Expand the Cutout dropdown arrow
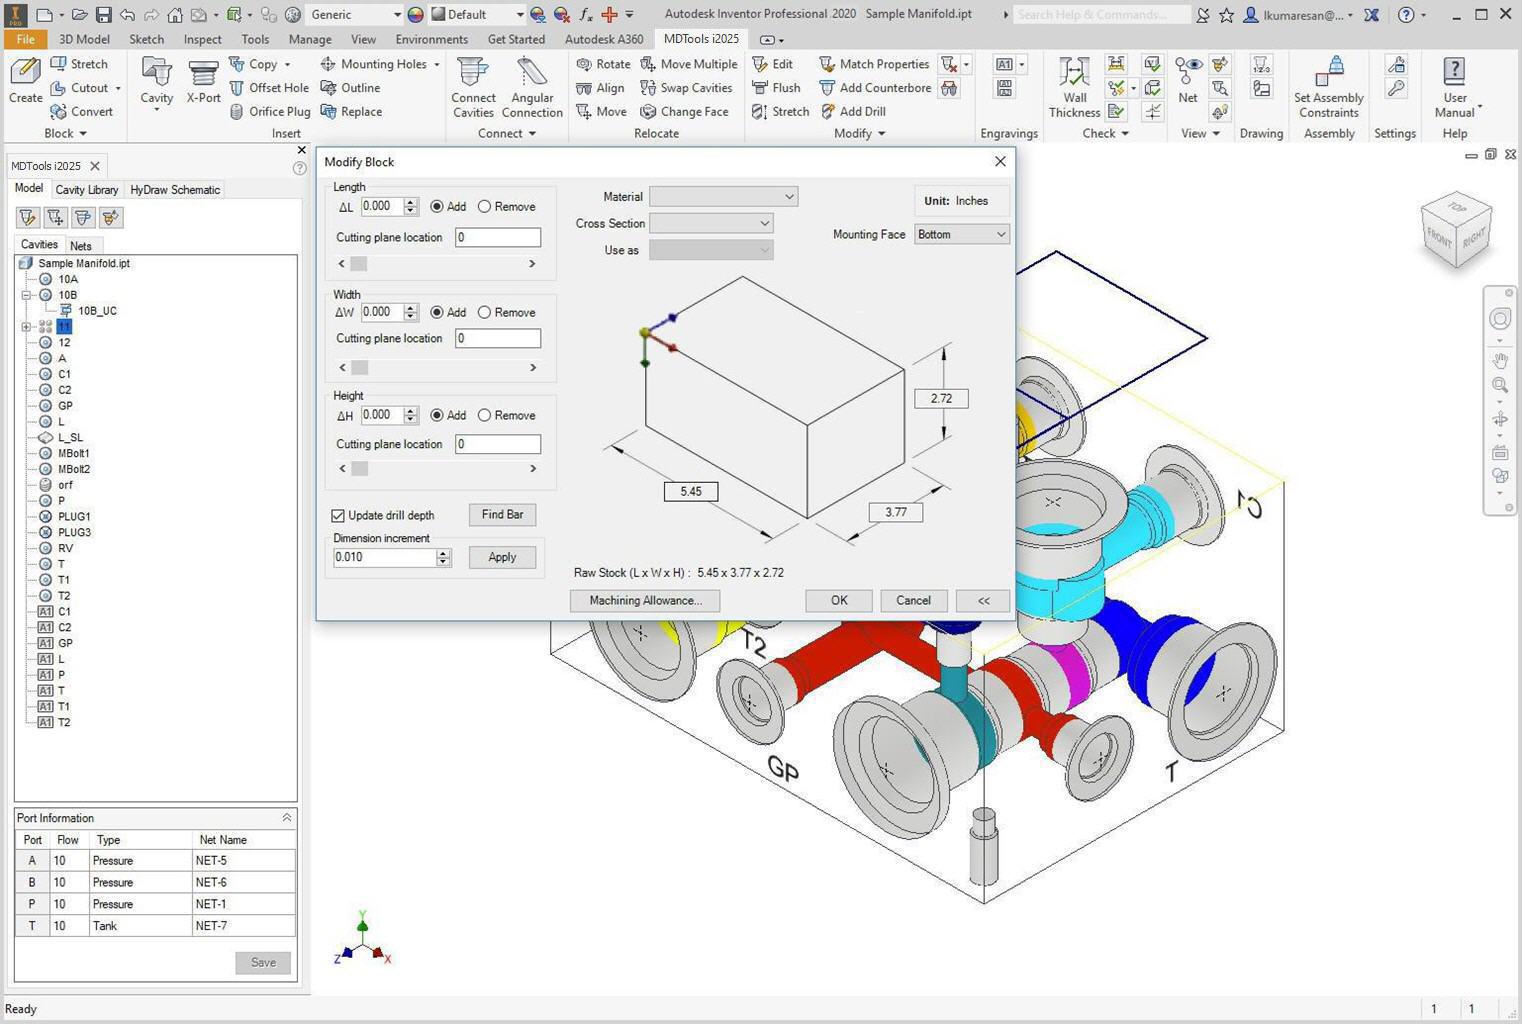 pos(118,89)
